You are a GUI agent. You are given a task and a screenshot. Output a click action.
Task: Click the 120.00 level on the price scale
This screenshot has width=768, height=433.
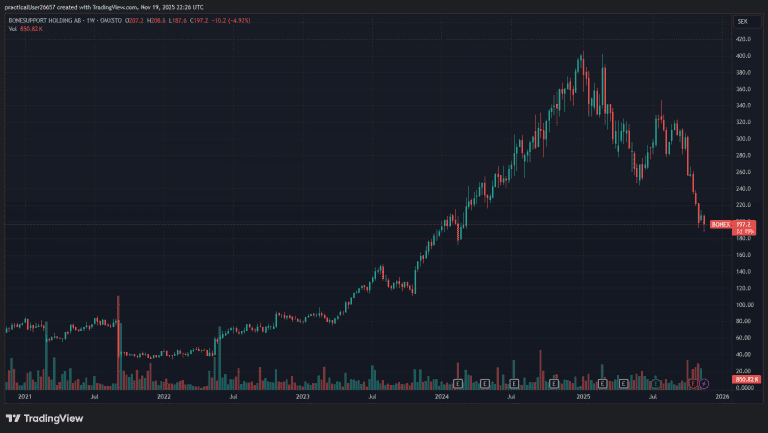[x=742, y=288]
